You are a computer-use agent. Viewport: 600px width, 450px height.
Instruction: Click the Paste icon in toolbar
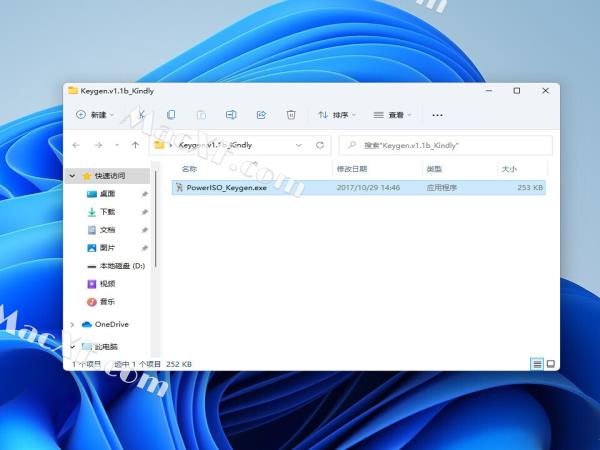pos(201,115)
